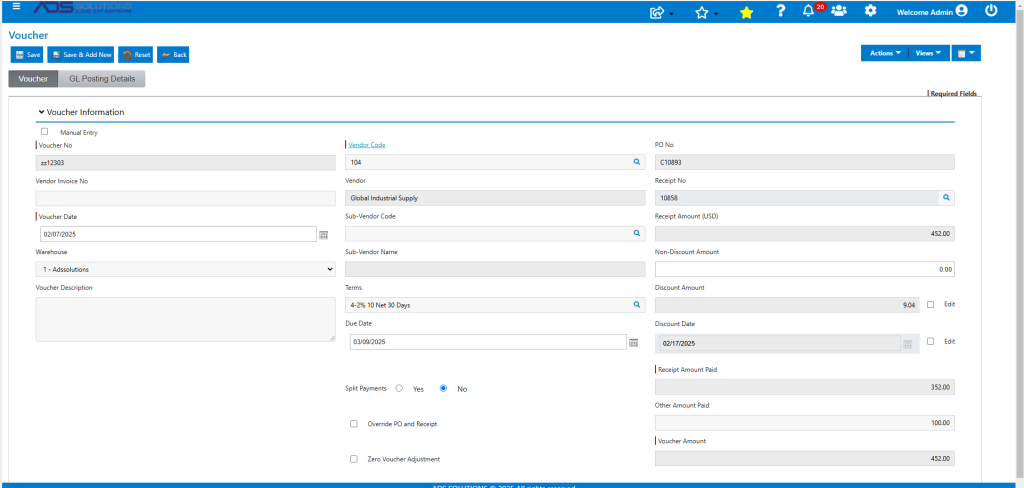Check Override PO and Receipt

tap(354, 424)
